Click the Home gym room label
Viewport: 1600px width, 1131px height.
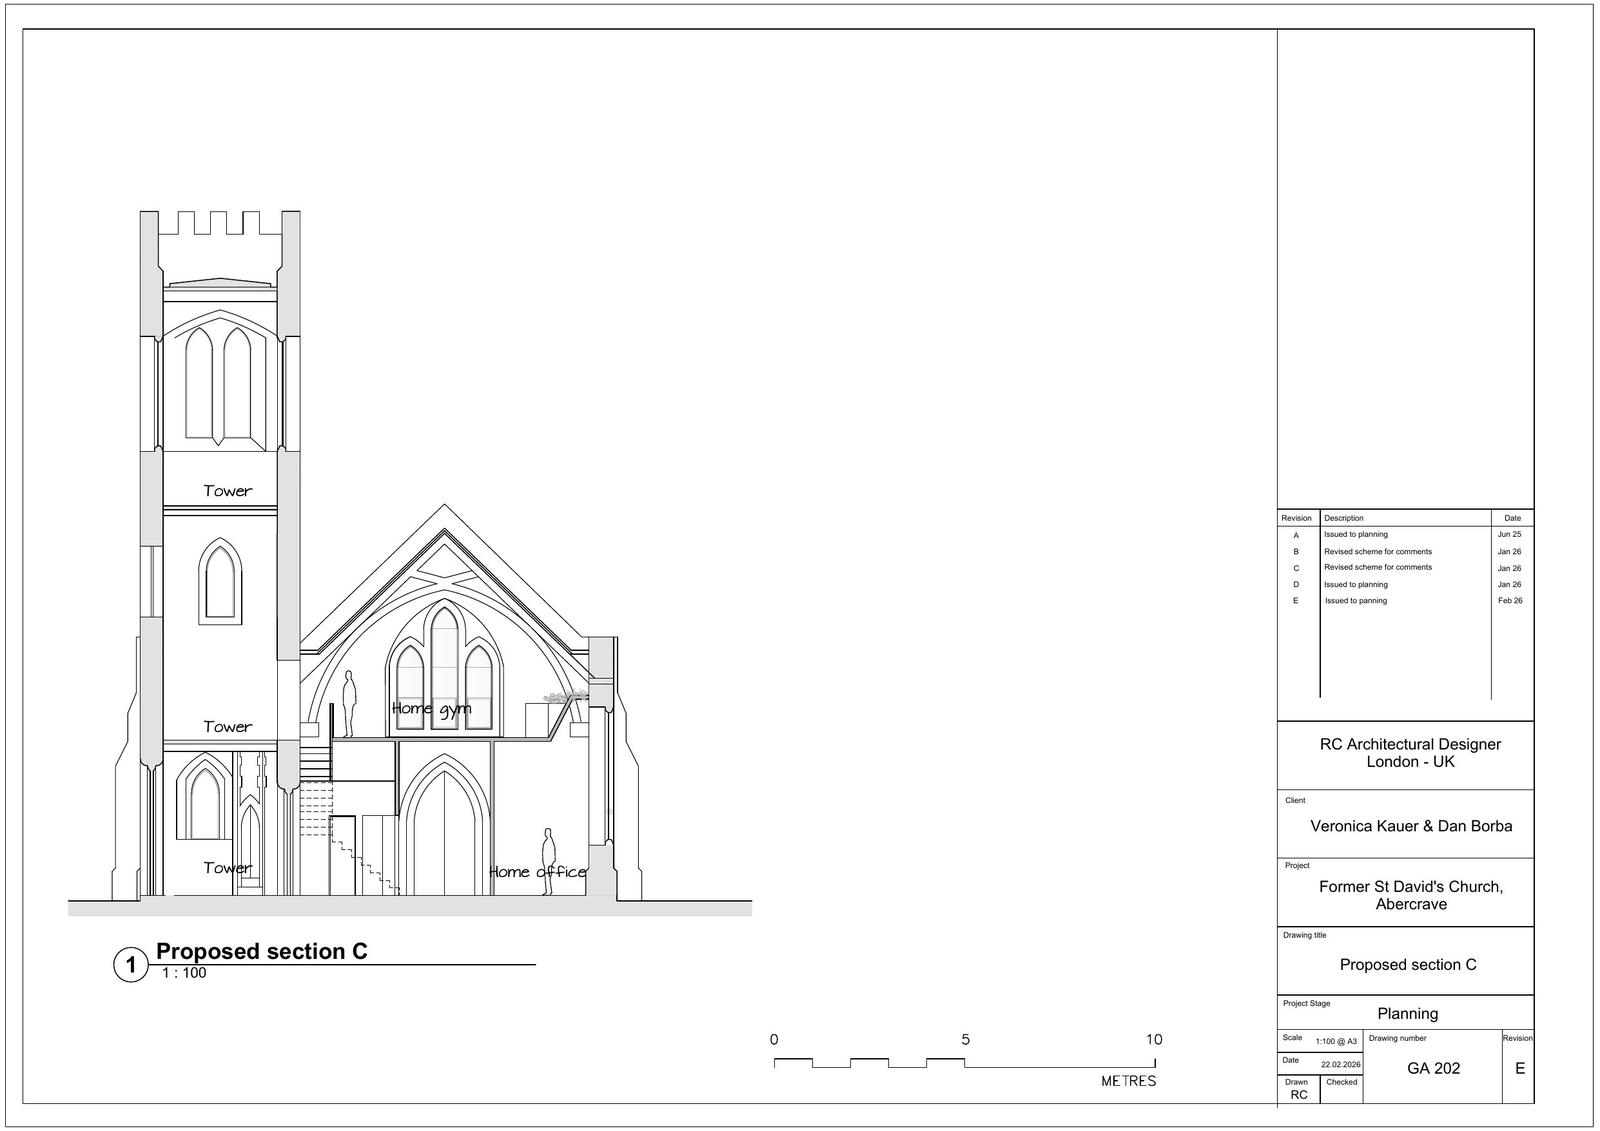pyautogui.click(x=431, y=709)
